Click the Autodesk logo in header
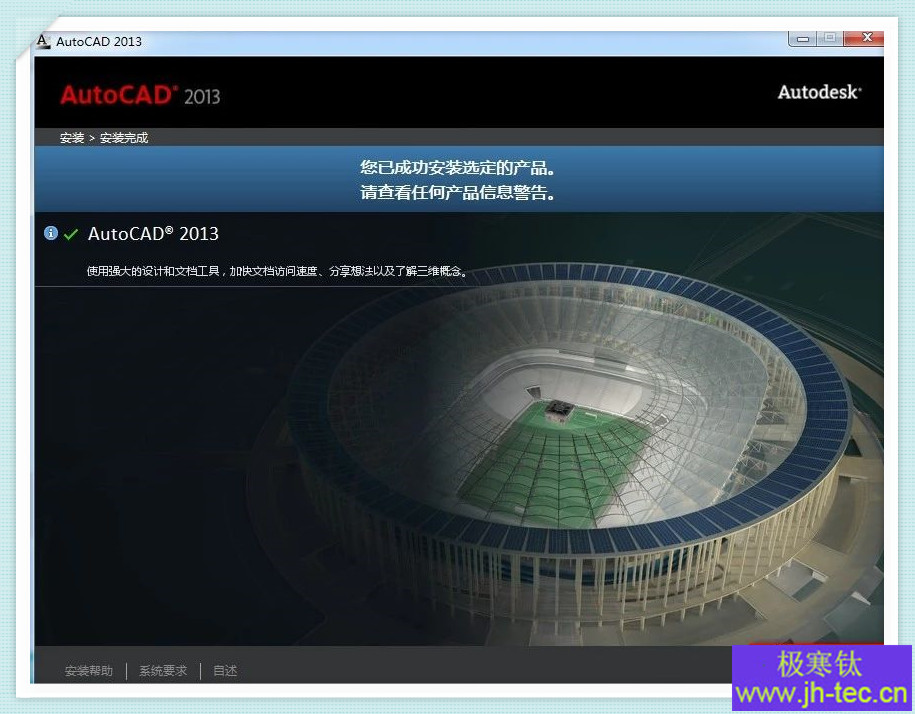 (x=819, y=92)
